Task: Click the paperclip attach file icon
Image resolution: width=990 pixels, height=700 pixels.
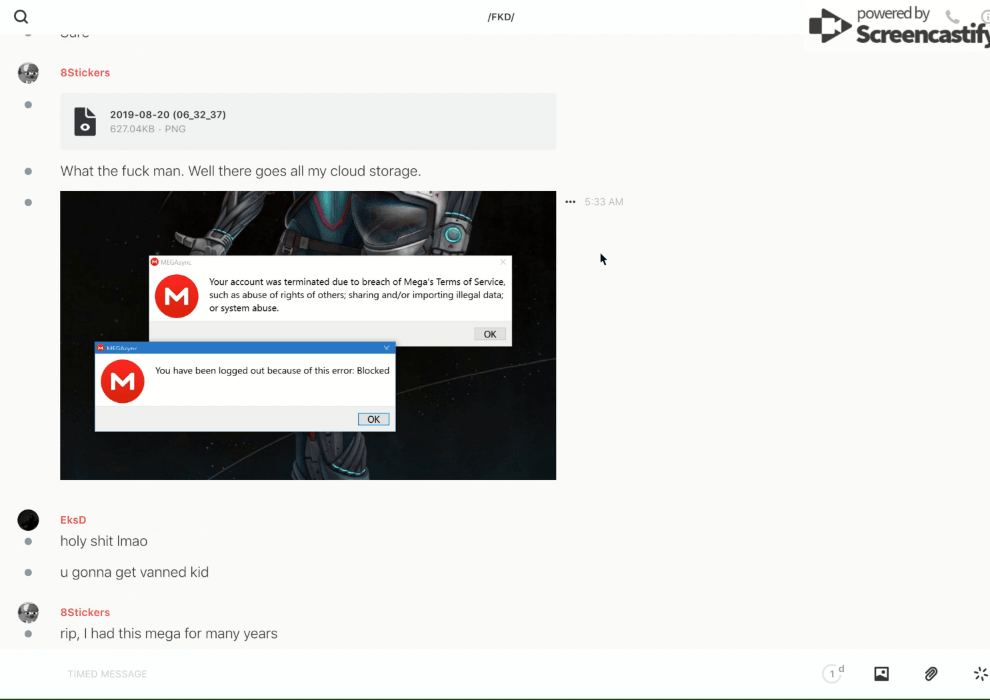Action: [x=931, y=674]
